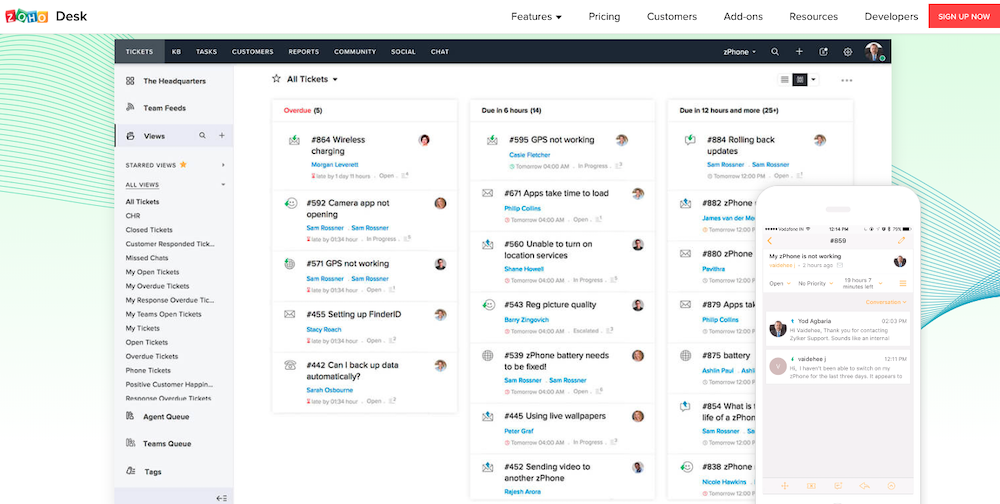This screenshot has width=1000, height=504.
Task: Select the Closed Tickets view
Action: [x=149, y=230]
